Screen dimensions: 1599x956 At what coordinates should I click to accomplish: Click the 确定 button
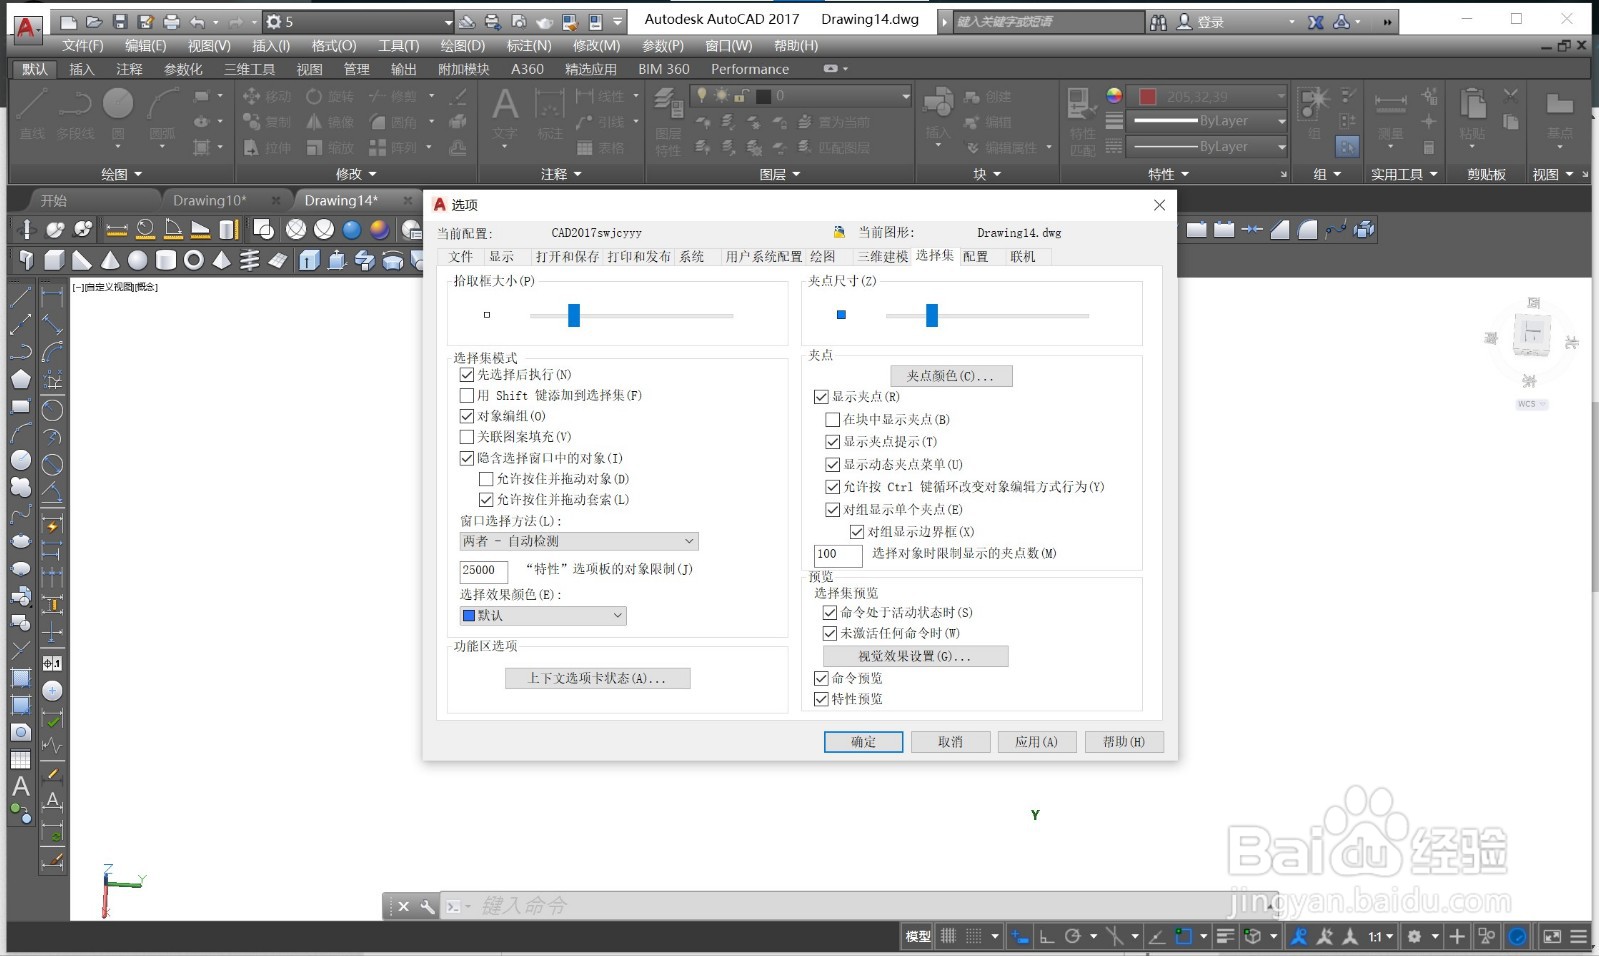(x=863, y=742)
